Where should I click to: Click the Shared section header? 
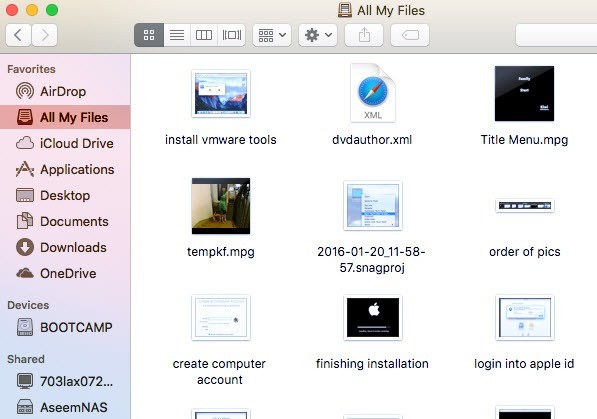pyautogui.click(x=26, y=359)
